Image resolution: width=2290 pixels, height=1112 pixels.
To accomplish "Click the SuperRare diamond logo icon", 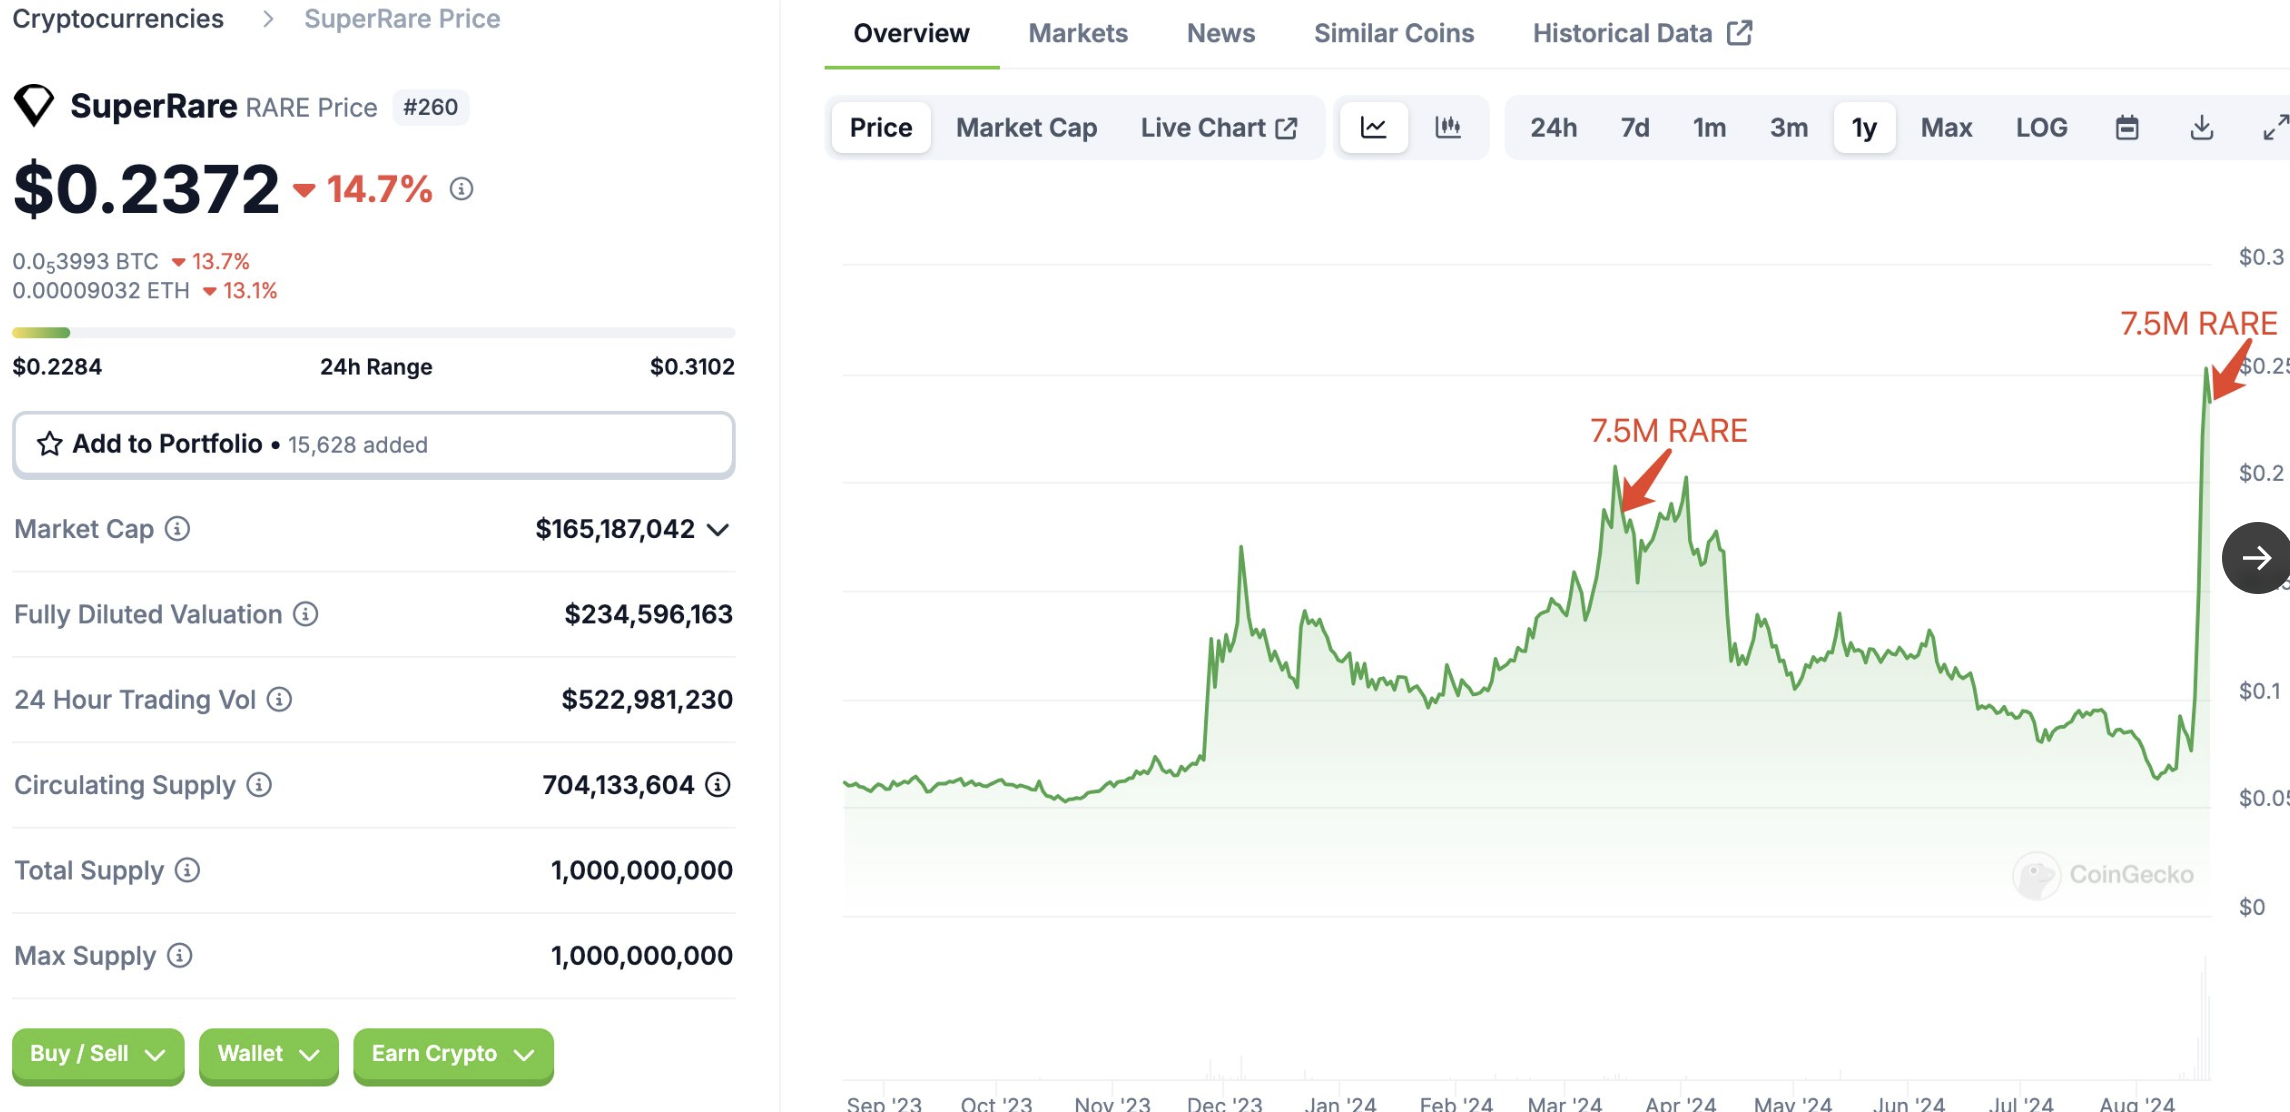I will [x=34, y=105].
